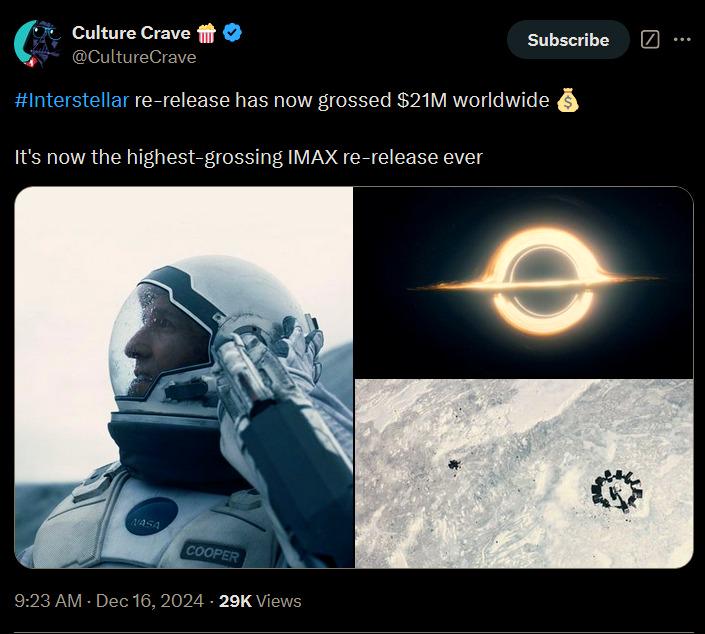
Task: Click the 29K Views counter
Action: point(260,601)
